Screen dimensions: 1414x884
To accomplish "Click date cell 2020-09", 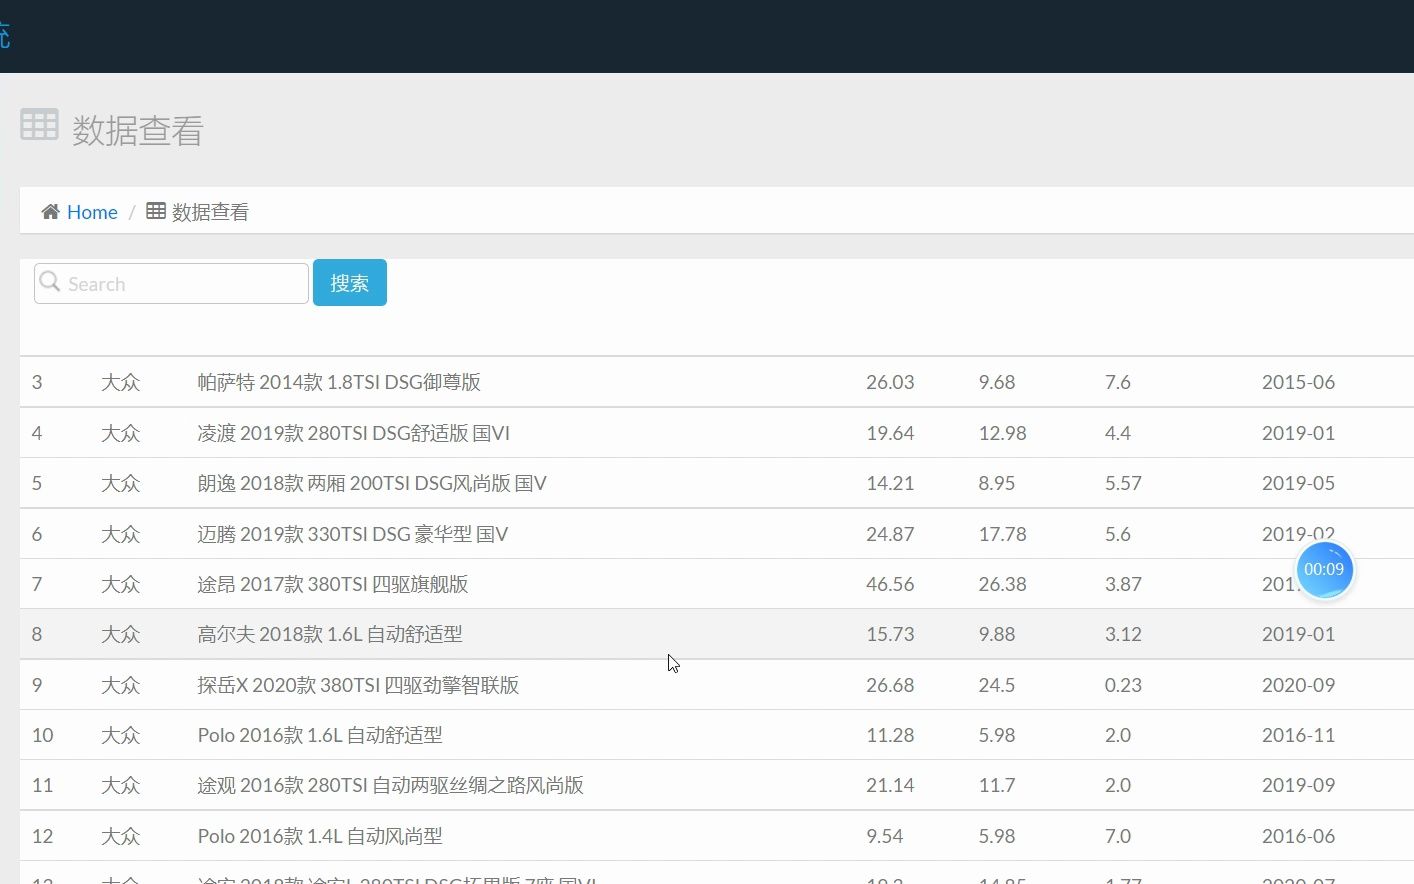I will (1298, 685).
